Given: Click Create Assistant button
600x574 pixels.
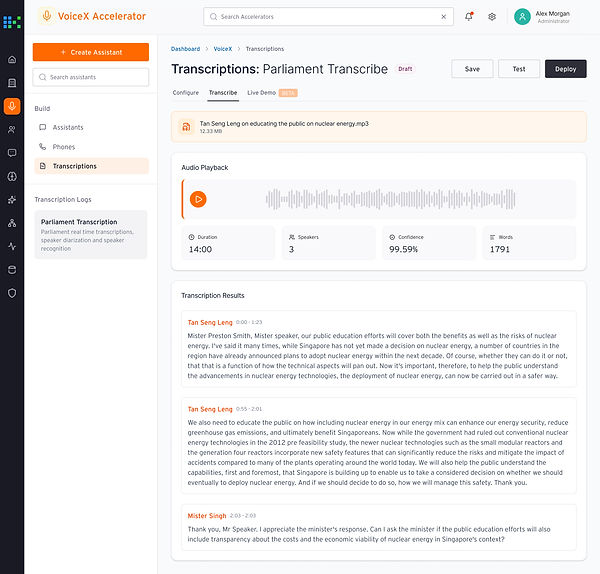Looking at the screenshot, I should click(x=91, y=52).
